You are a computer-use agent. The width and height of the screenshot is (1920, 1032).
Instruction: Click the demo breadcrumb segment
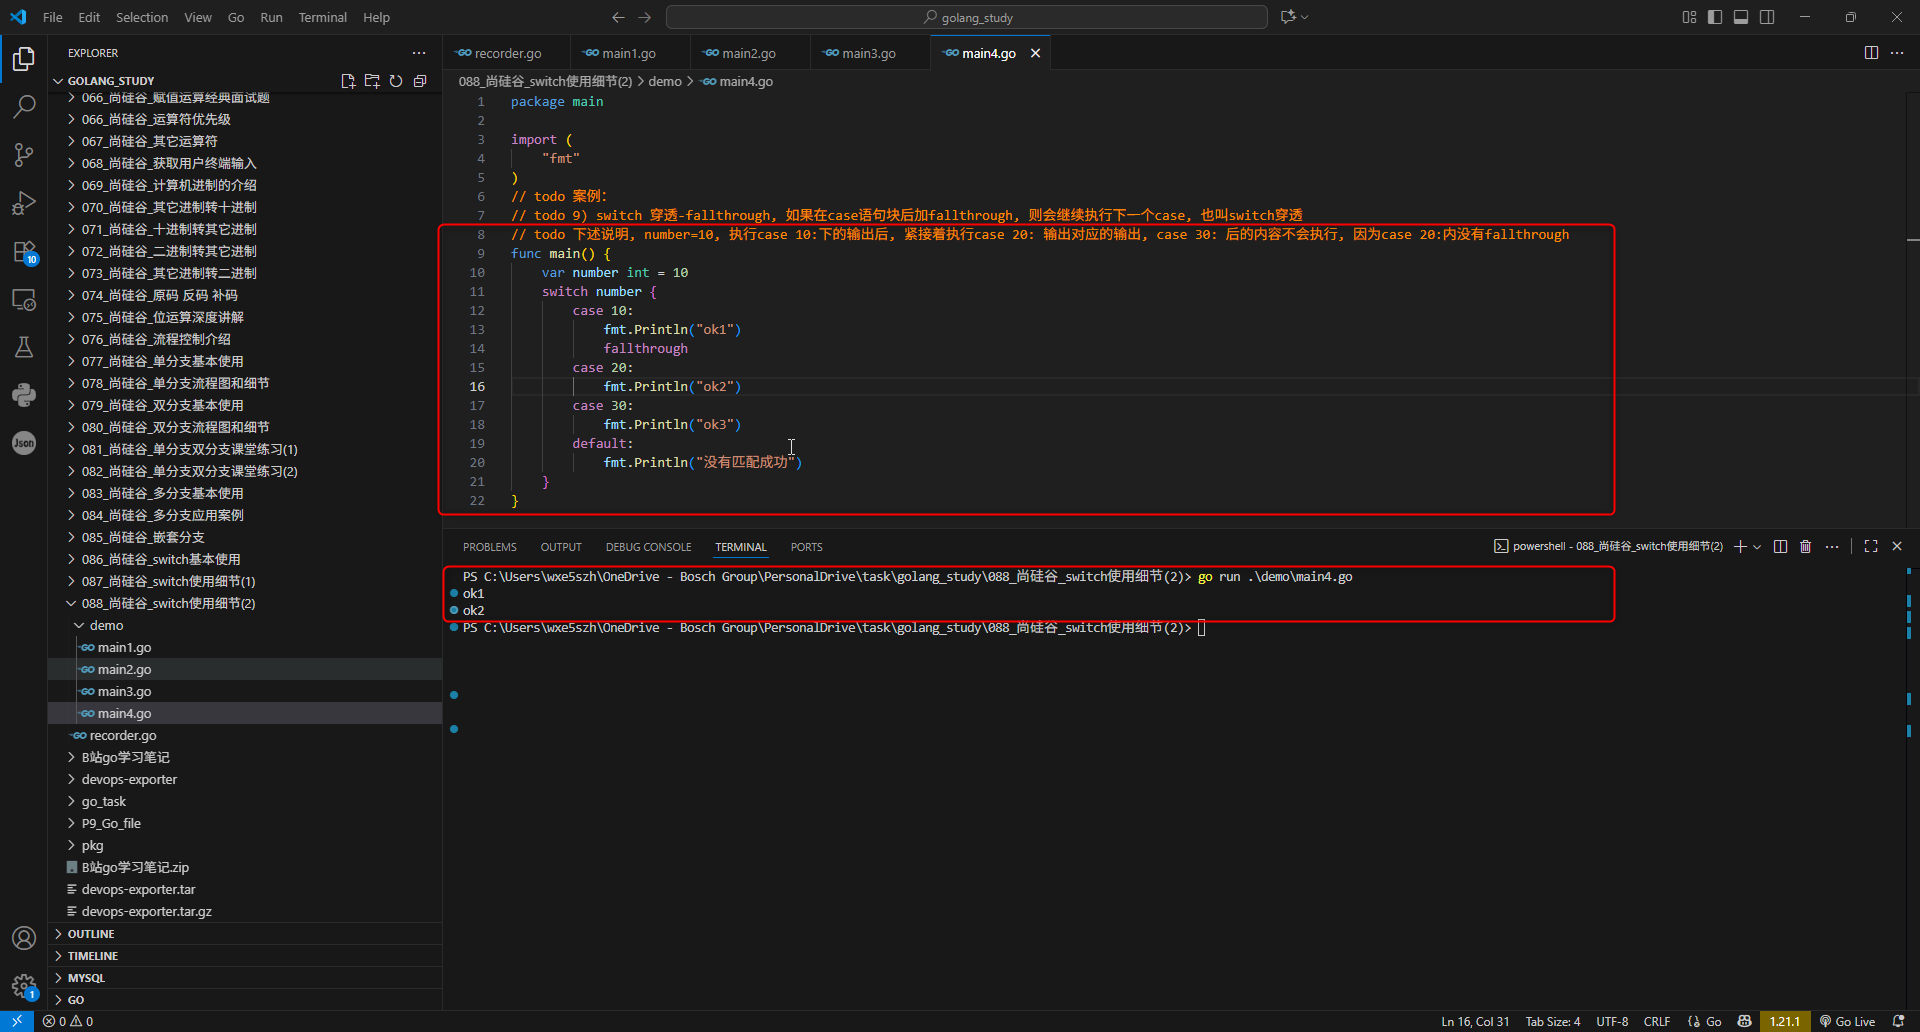(x=665, y=81)
